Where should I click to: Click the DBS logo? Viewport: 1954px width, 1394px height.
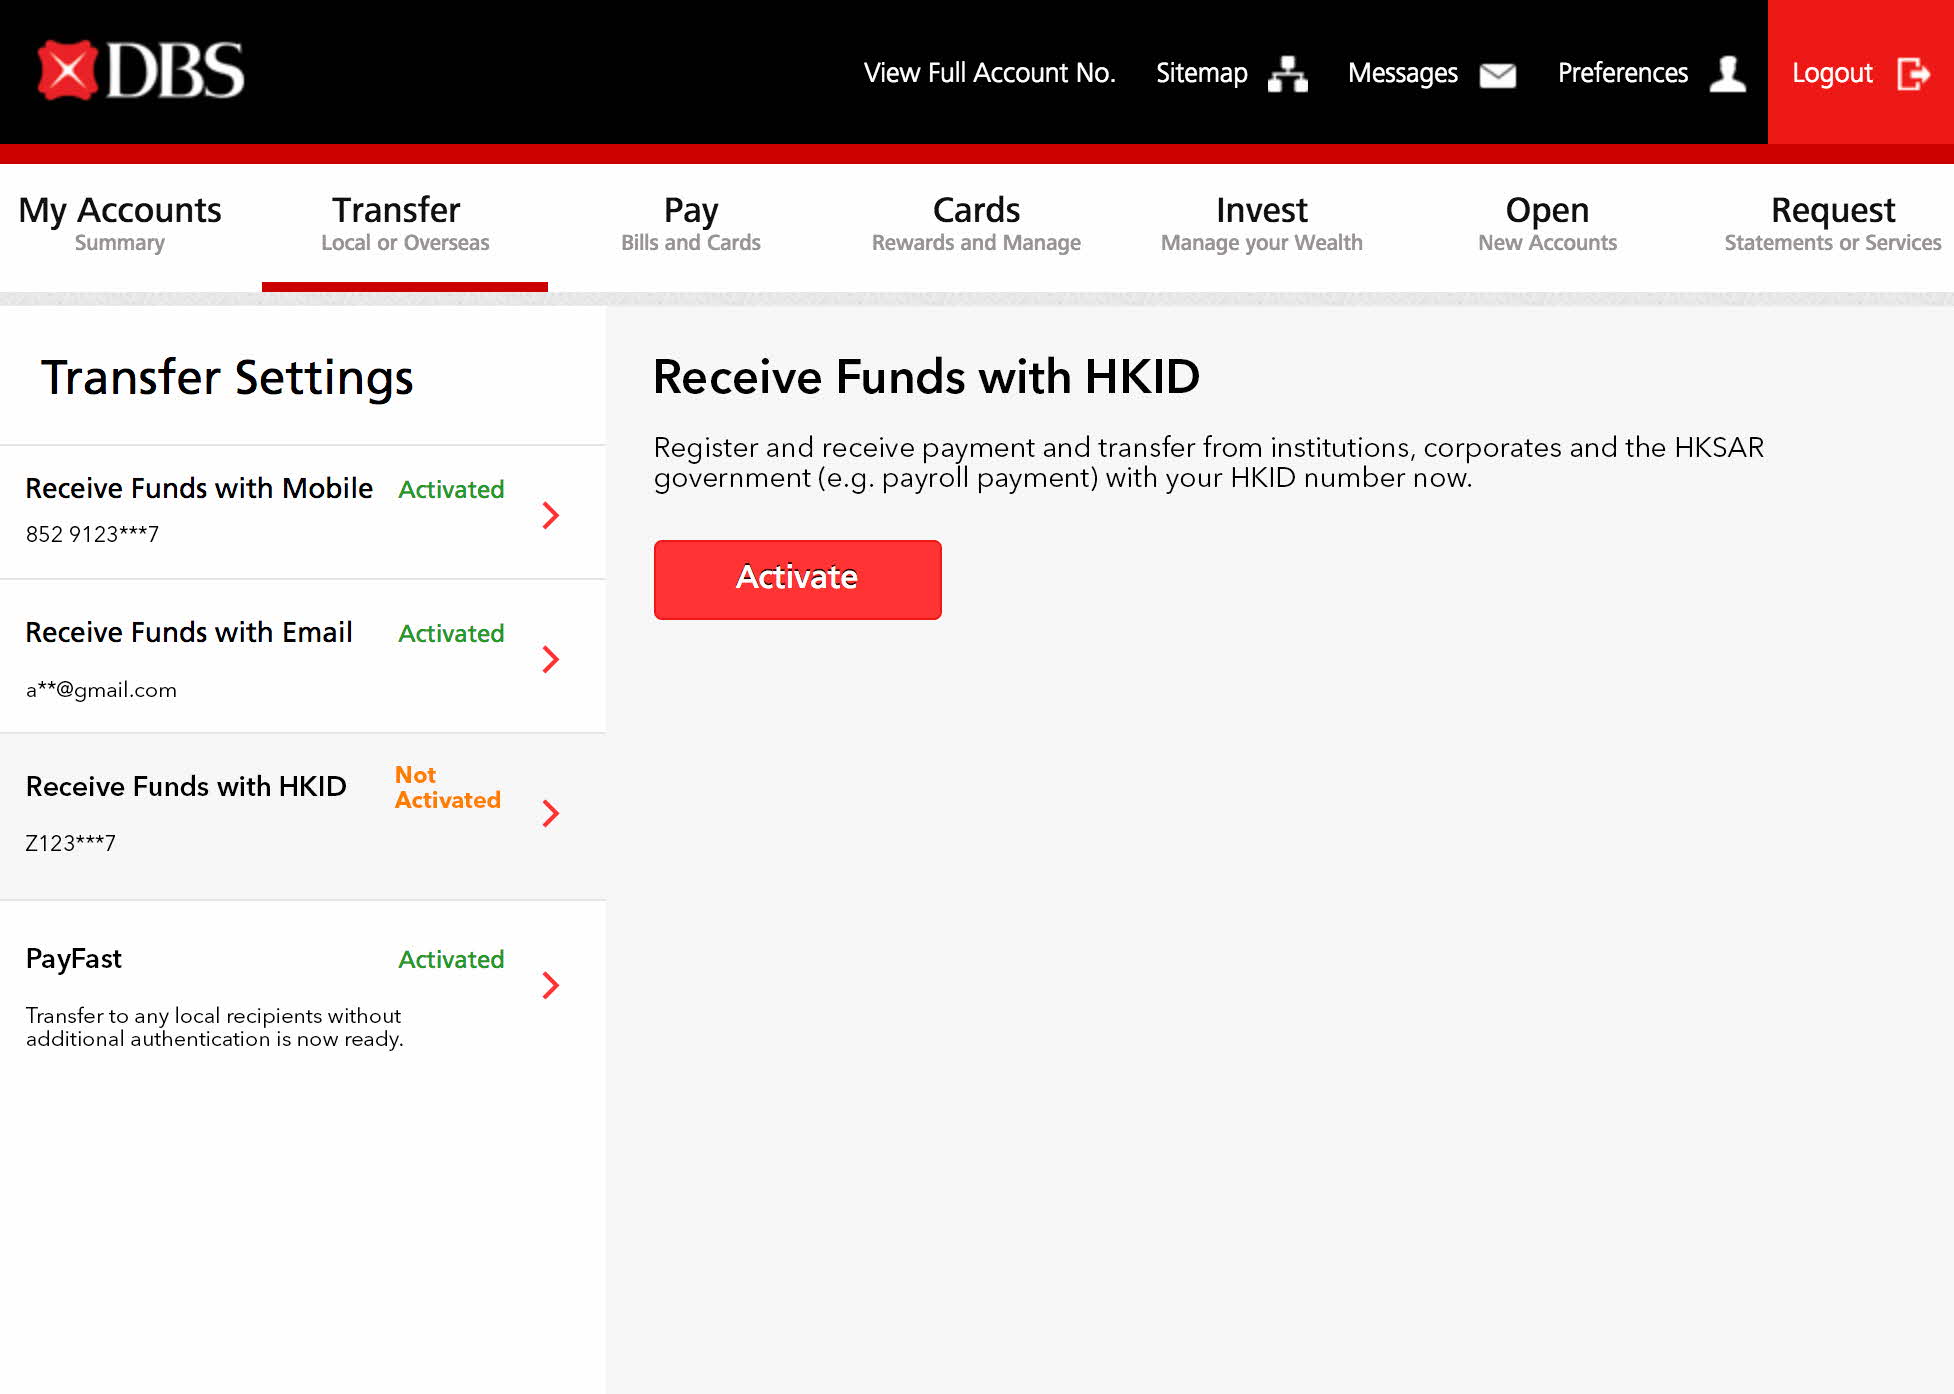[x=141, y=71]
